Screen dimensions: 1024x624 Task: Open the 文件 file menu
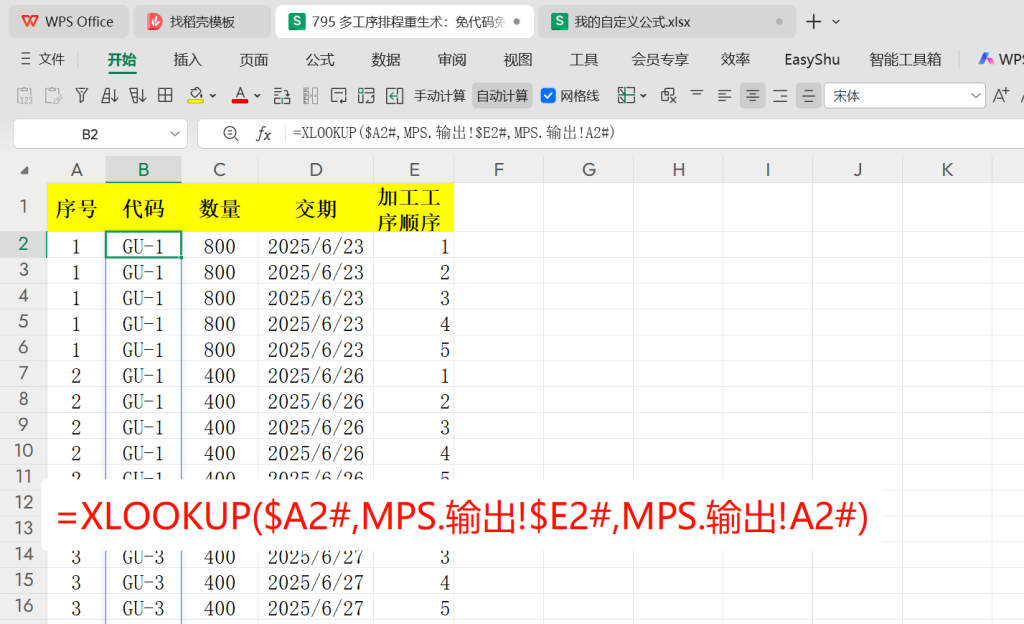click(x=42, y=59)
